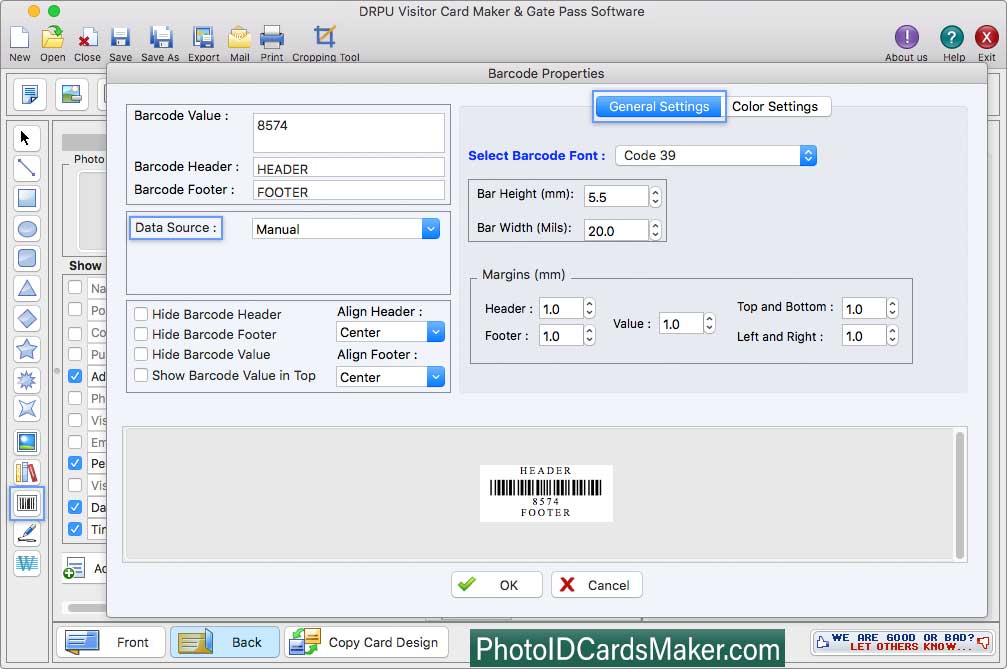Select the Triangle shape tool
This screenshot has height=669, width=1007.
tap(26, 288)
